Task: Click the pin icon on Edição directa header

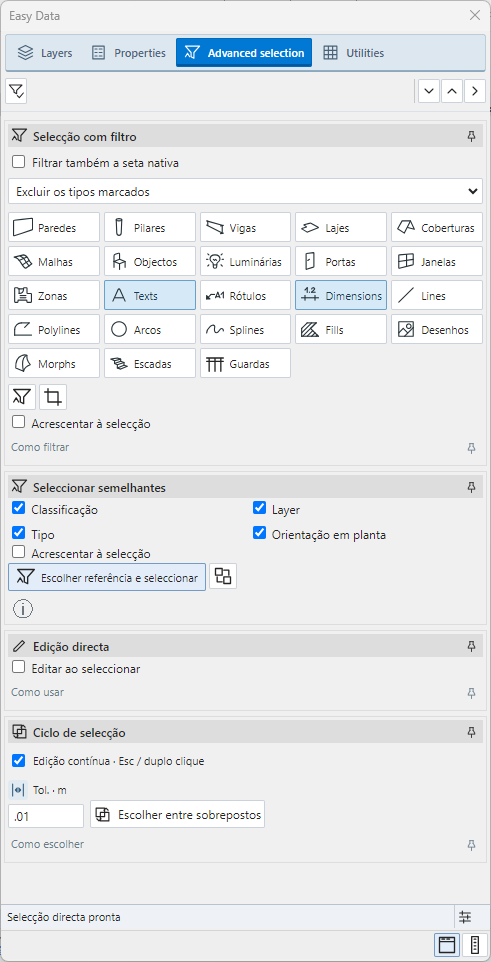Action: 471,646
